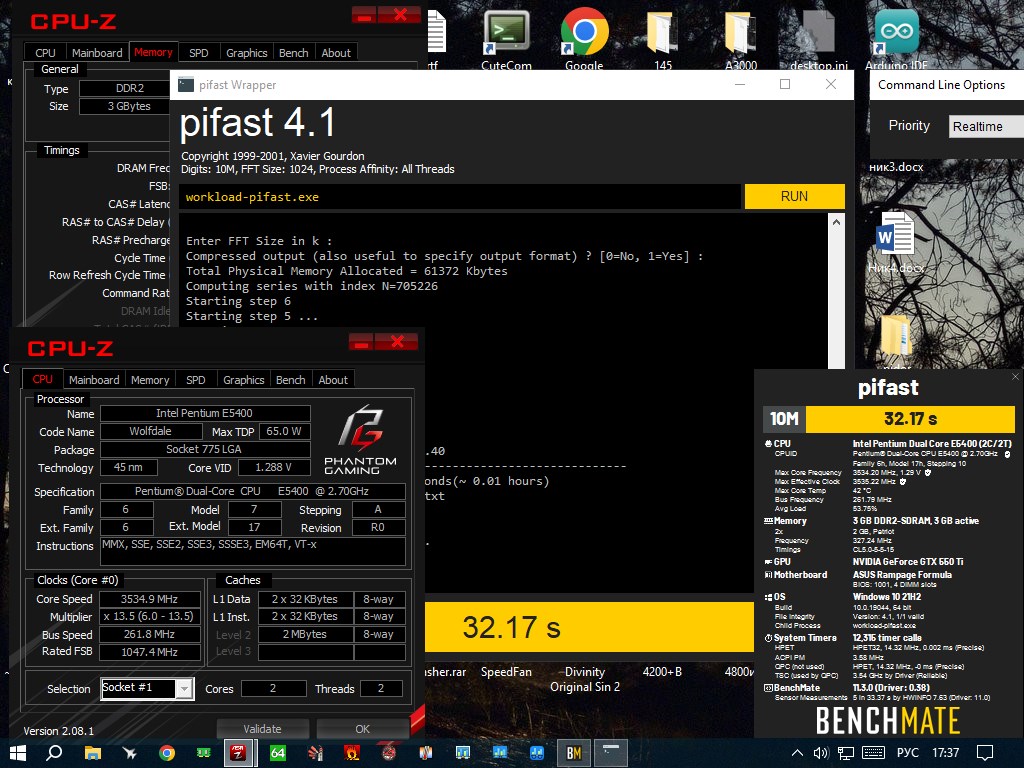The height and width of the screenshot is (768, 1024).
Task: Close the BenchMate pifast result panel
Action: [x=1015, y=376]
